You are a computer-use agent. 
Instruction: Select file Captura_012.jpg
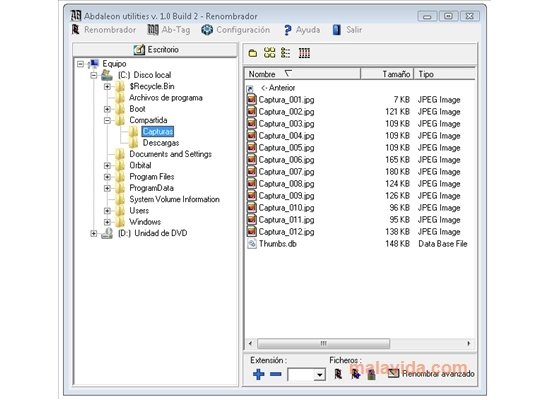(x=286, y=232)
